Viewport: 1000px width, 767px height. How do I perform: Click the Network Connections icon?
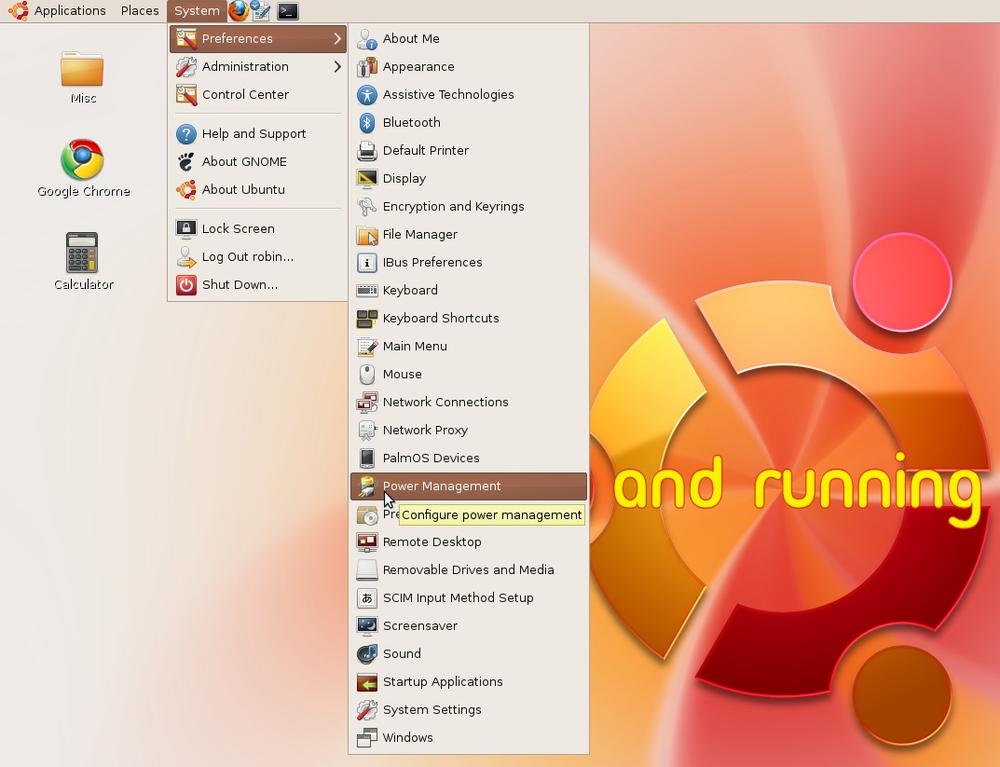pos(366,402)
